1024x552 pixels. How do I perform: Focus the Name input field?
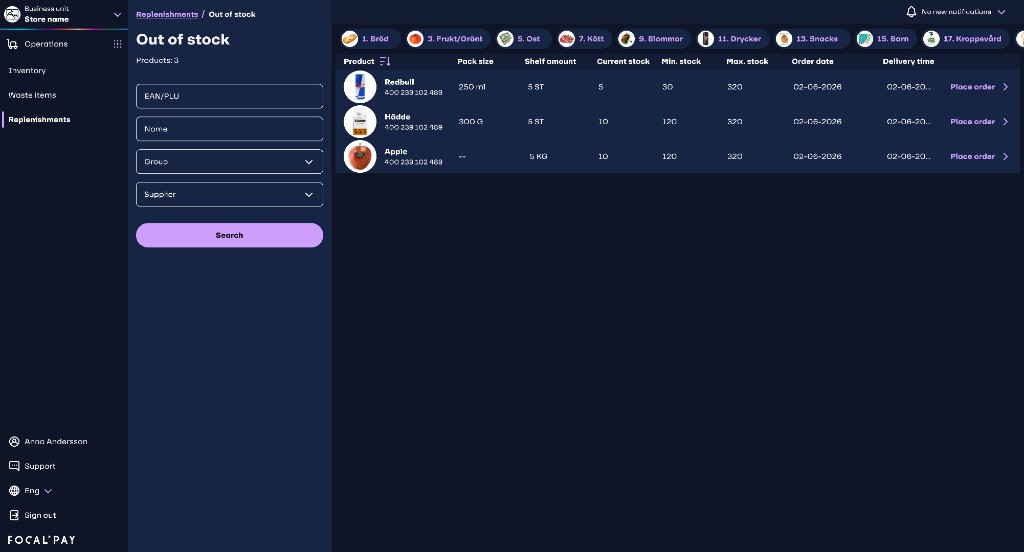coord(229,129)
